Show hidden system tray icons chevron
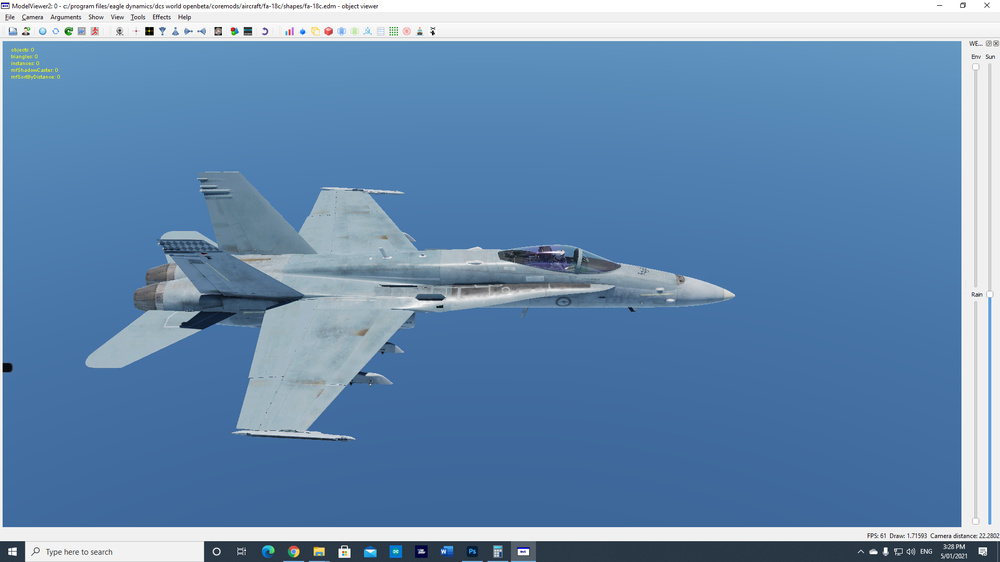The image size is (1000, 562). [860, 552]
